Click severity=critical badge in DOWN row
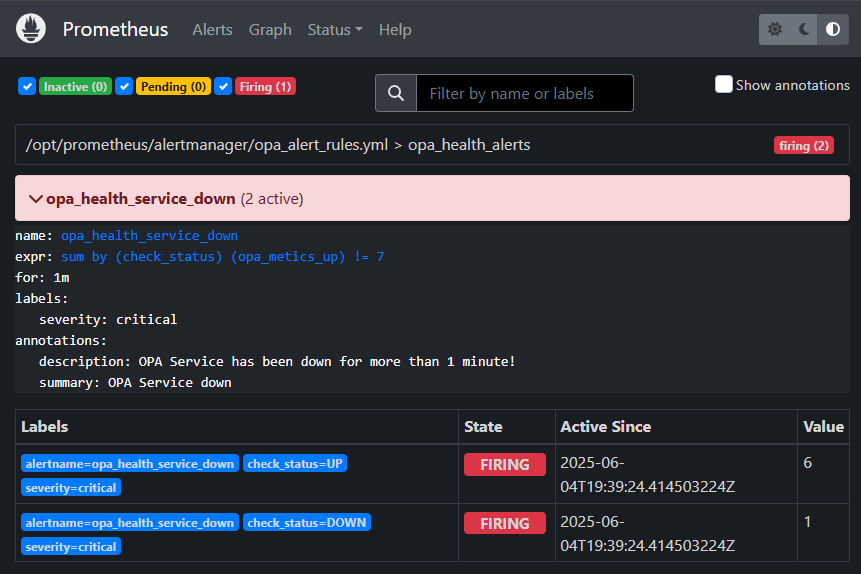Screen dimensions: 861x574 pyautogui.click(x=71, y=547)
